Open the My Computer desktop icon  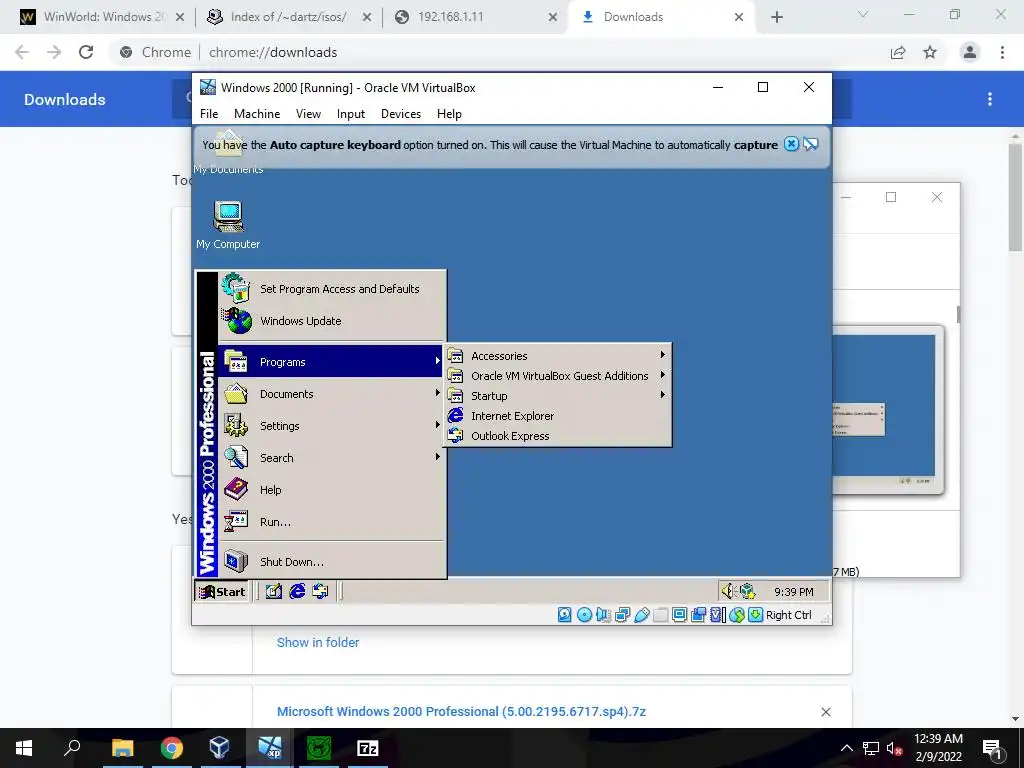tap(228, 225)
